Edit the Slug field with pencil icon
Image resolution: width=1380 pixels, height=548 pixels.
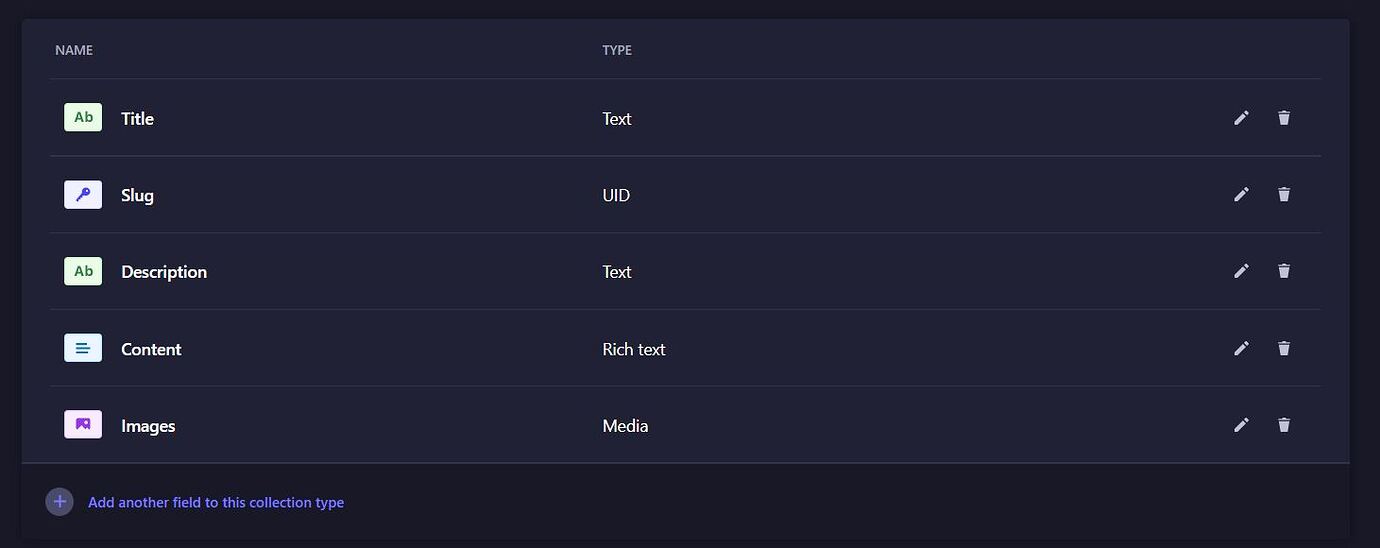pyautogui.click(x=1241, y=194)
